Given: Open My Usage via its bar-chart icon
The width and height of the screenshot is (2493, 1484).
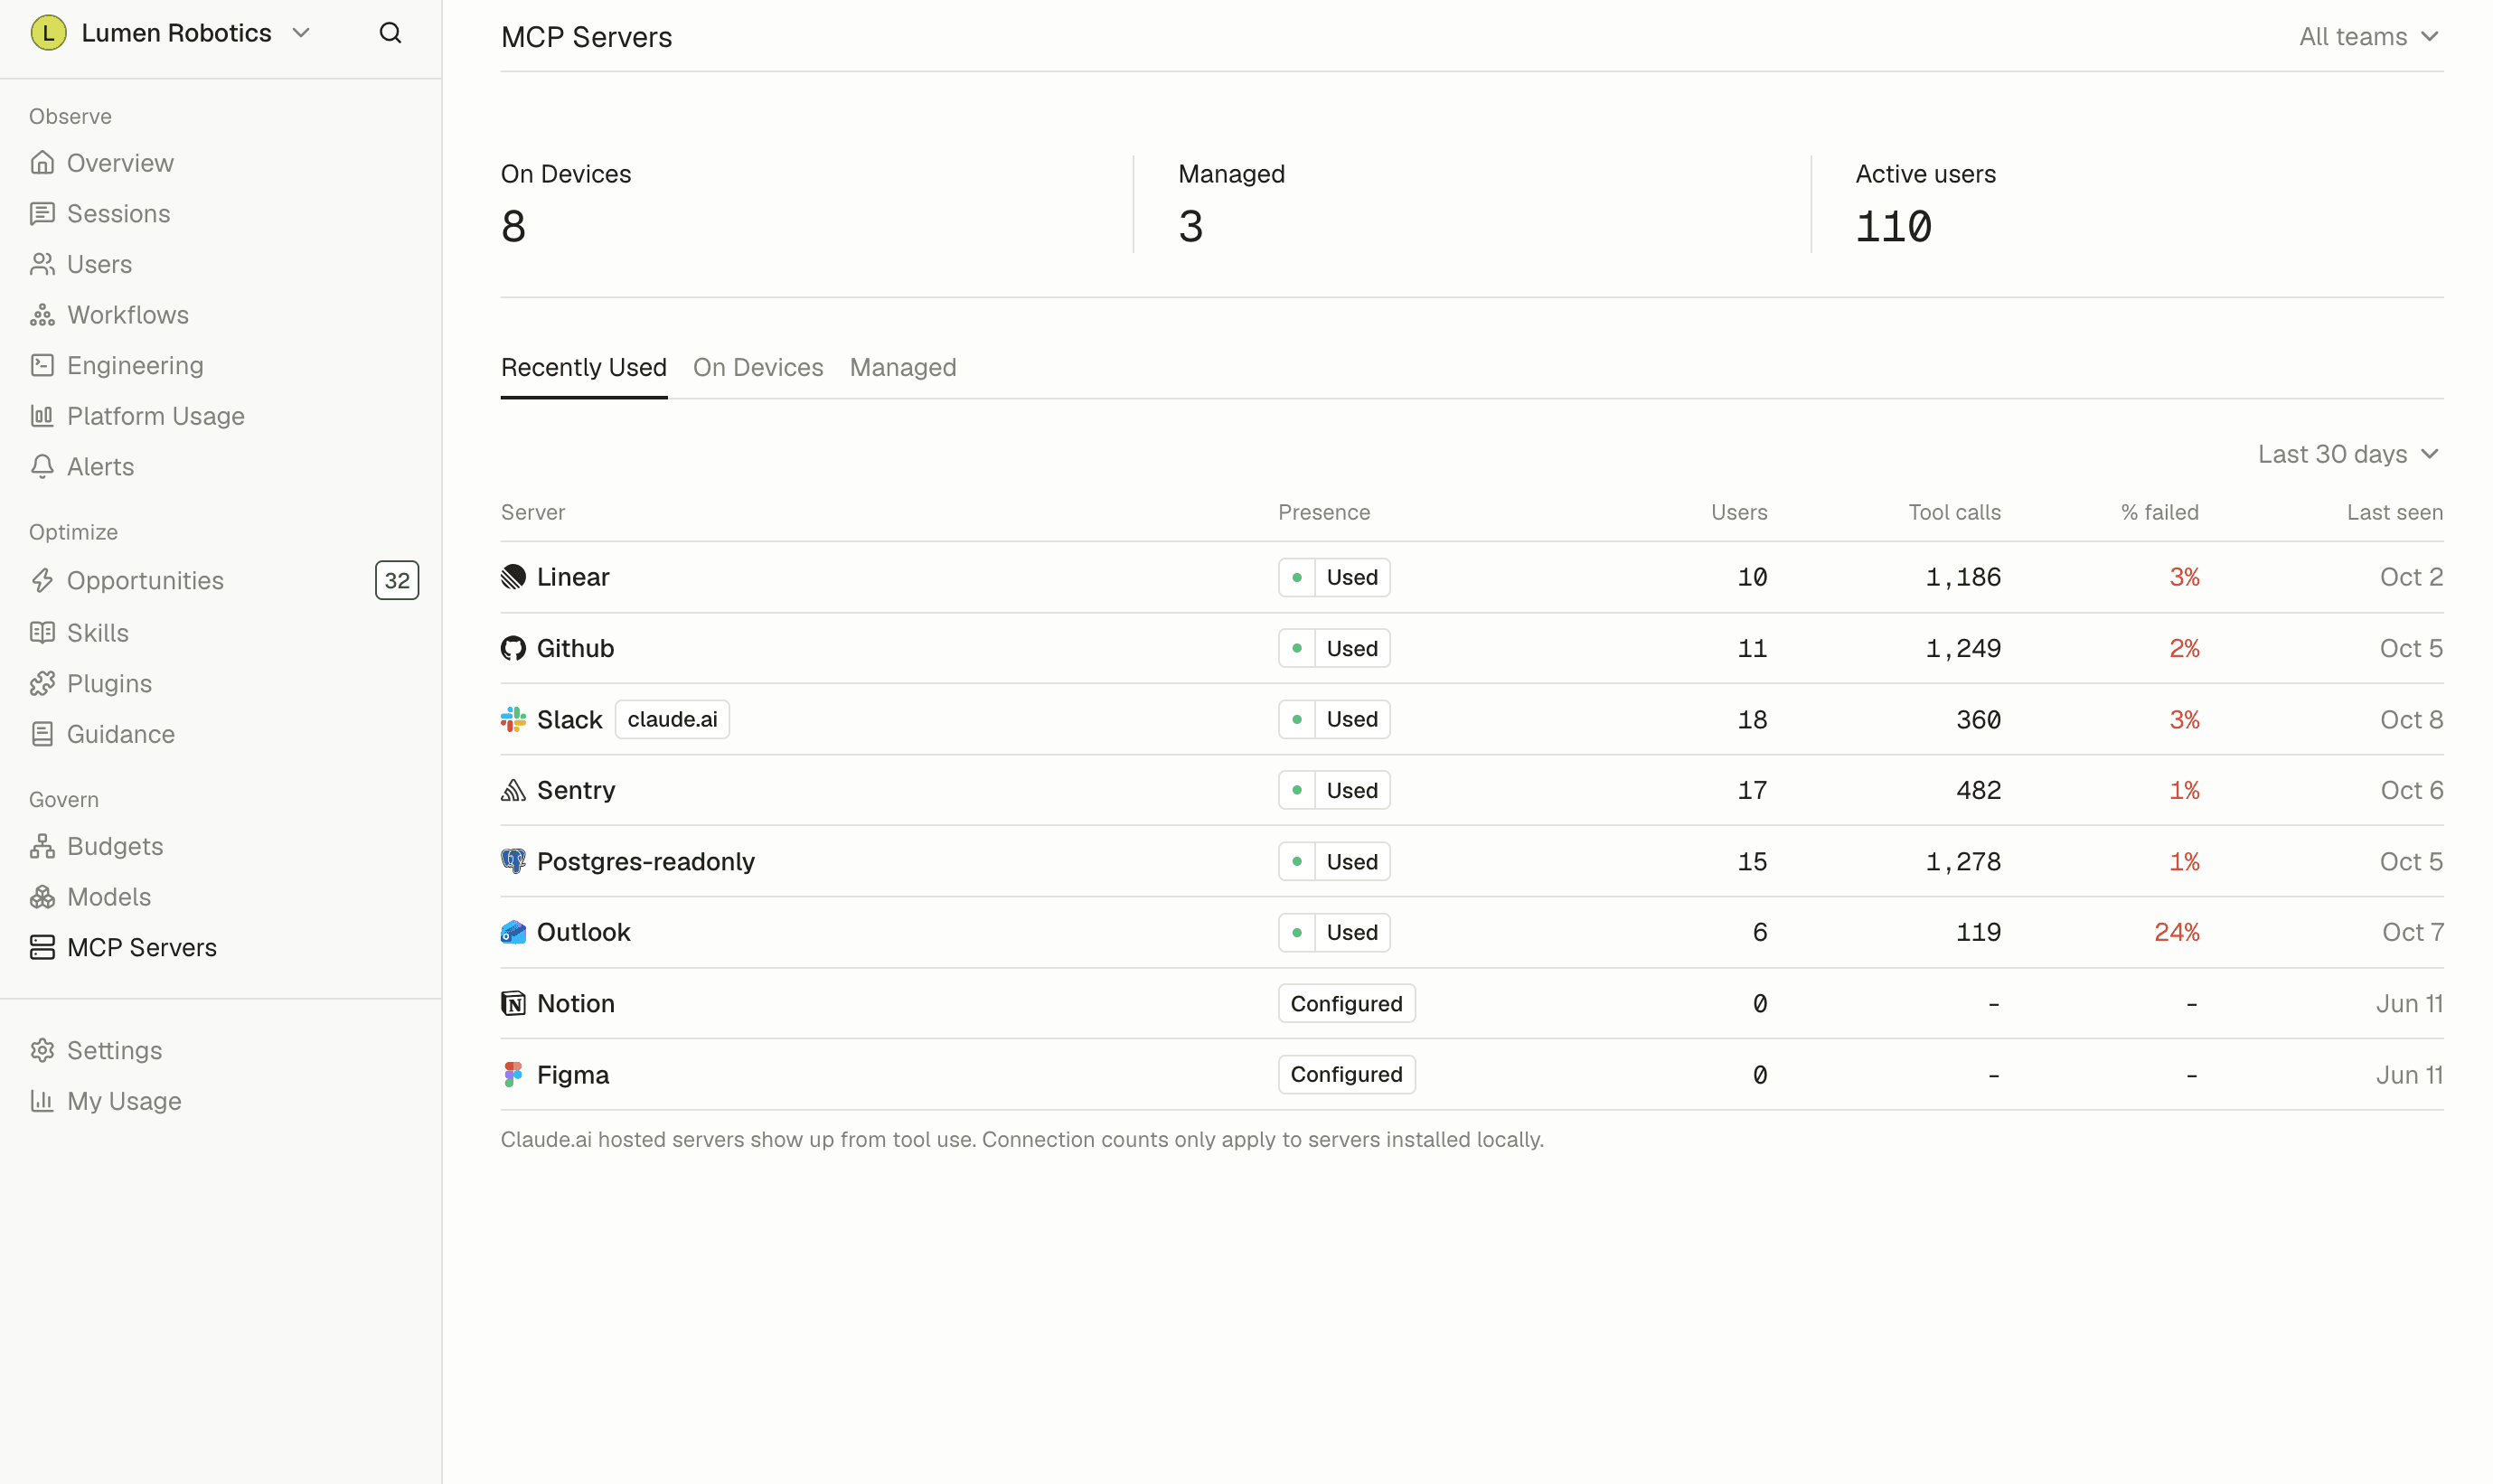Looking at the screenshot, I should tap(42, 1101).
